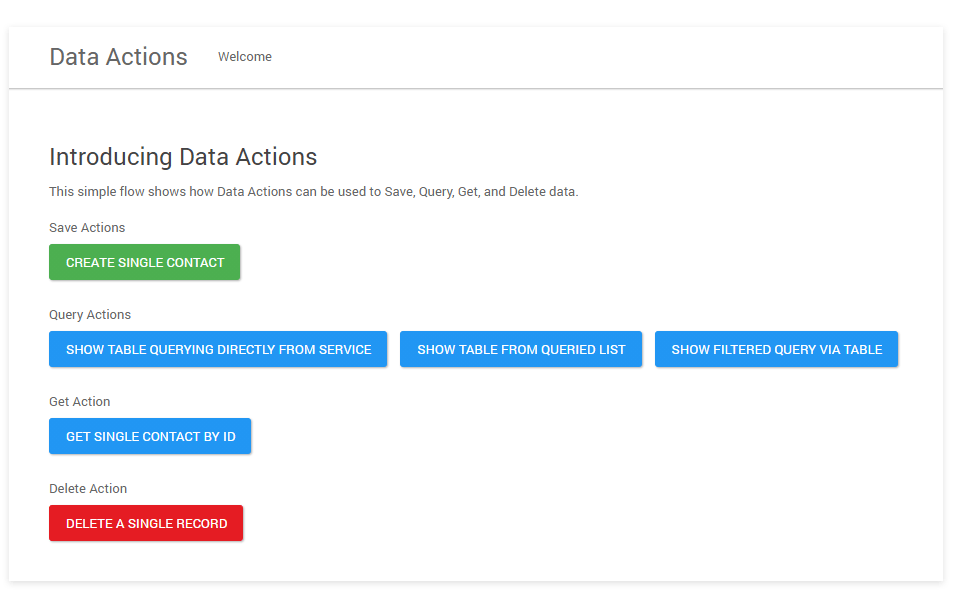Open the Welcome navigation item
This screenshot has width=953, height=608.
pyautogui.click(x=244, y=57)
